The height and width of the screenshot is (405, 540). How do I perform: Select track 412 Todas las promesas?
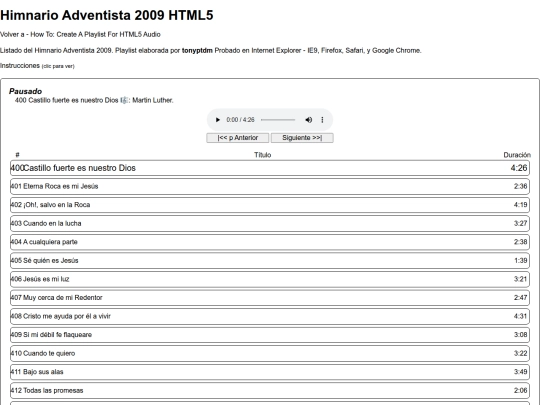point(270,391)
